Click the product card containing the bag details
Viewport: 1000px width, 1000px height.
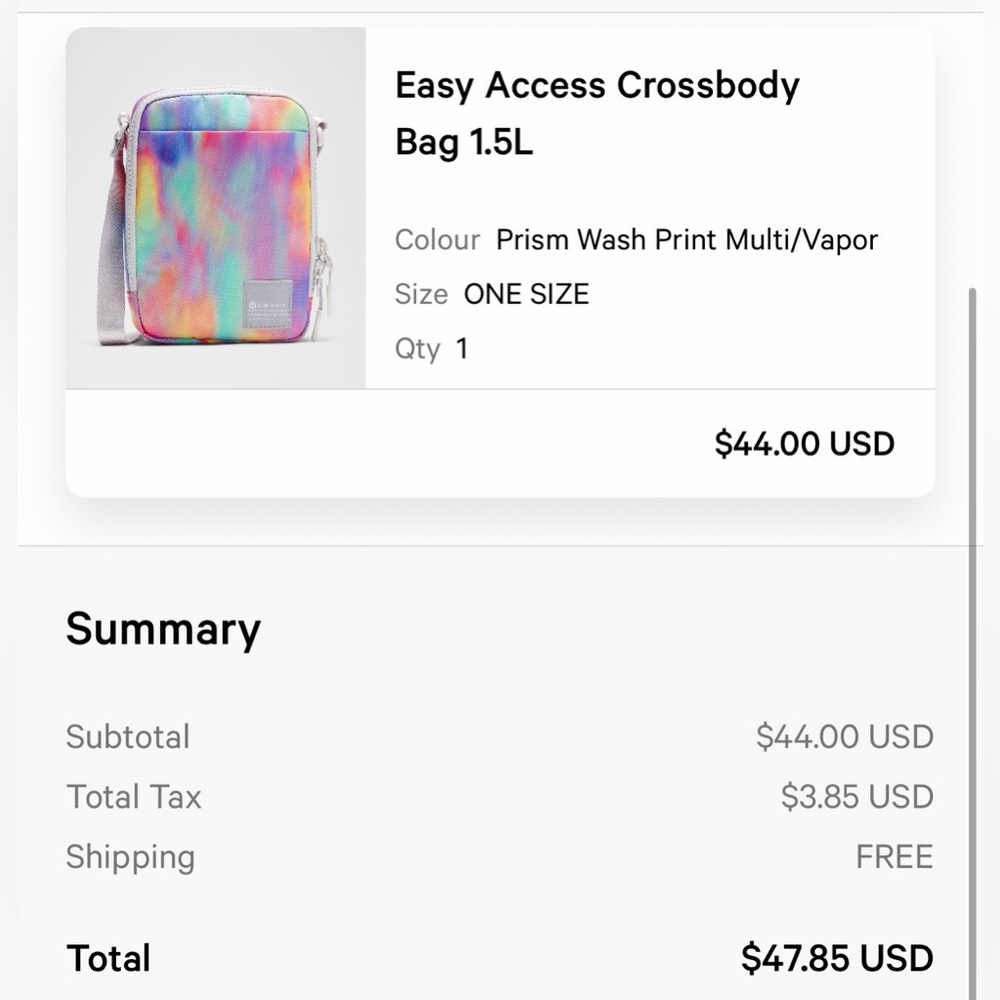point(500,260)
